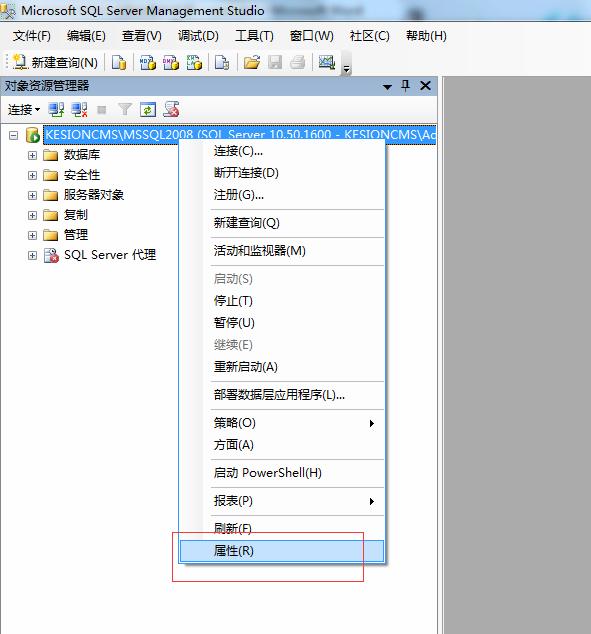
Task: Open the 查看(V) menu
Action: [x=141, y=36]
